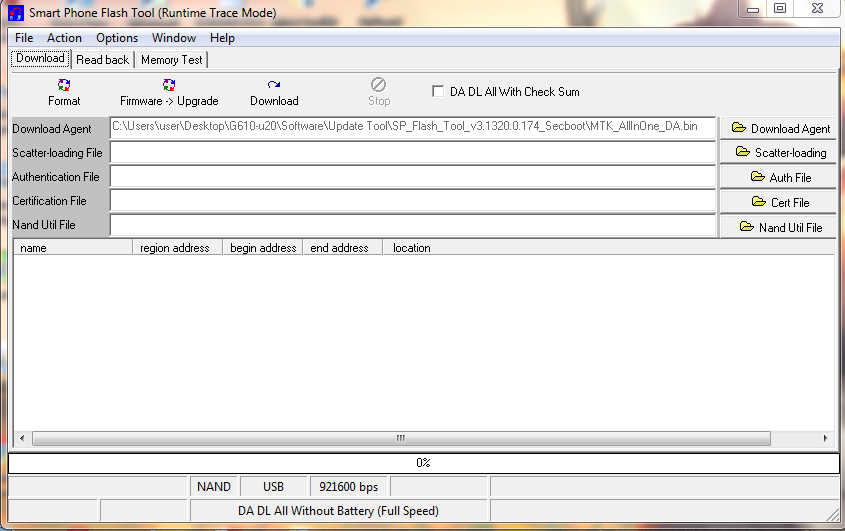Open the Action menu

tap(64, 38)
